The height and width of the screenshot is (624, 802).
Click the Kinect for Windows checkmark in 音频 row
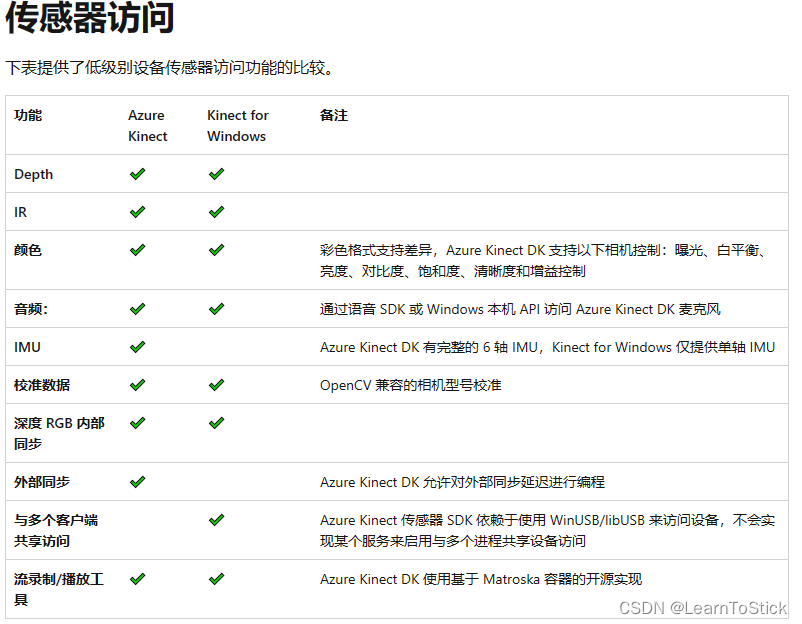(x=216, y=309)
